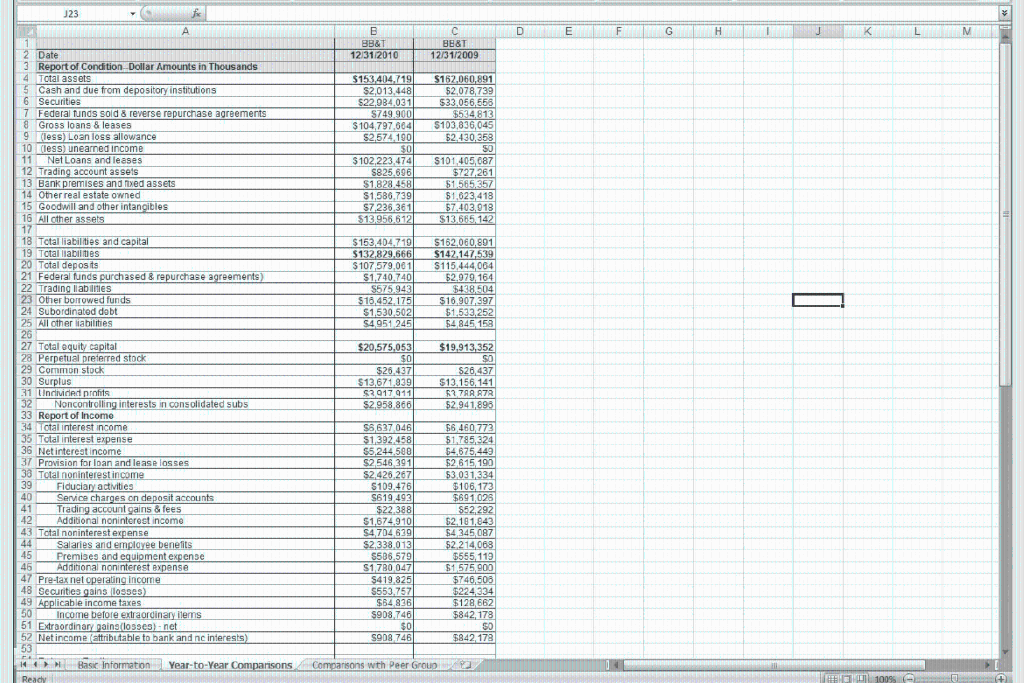Click the Select All corner button

(25, 31)
